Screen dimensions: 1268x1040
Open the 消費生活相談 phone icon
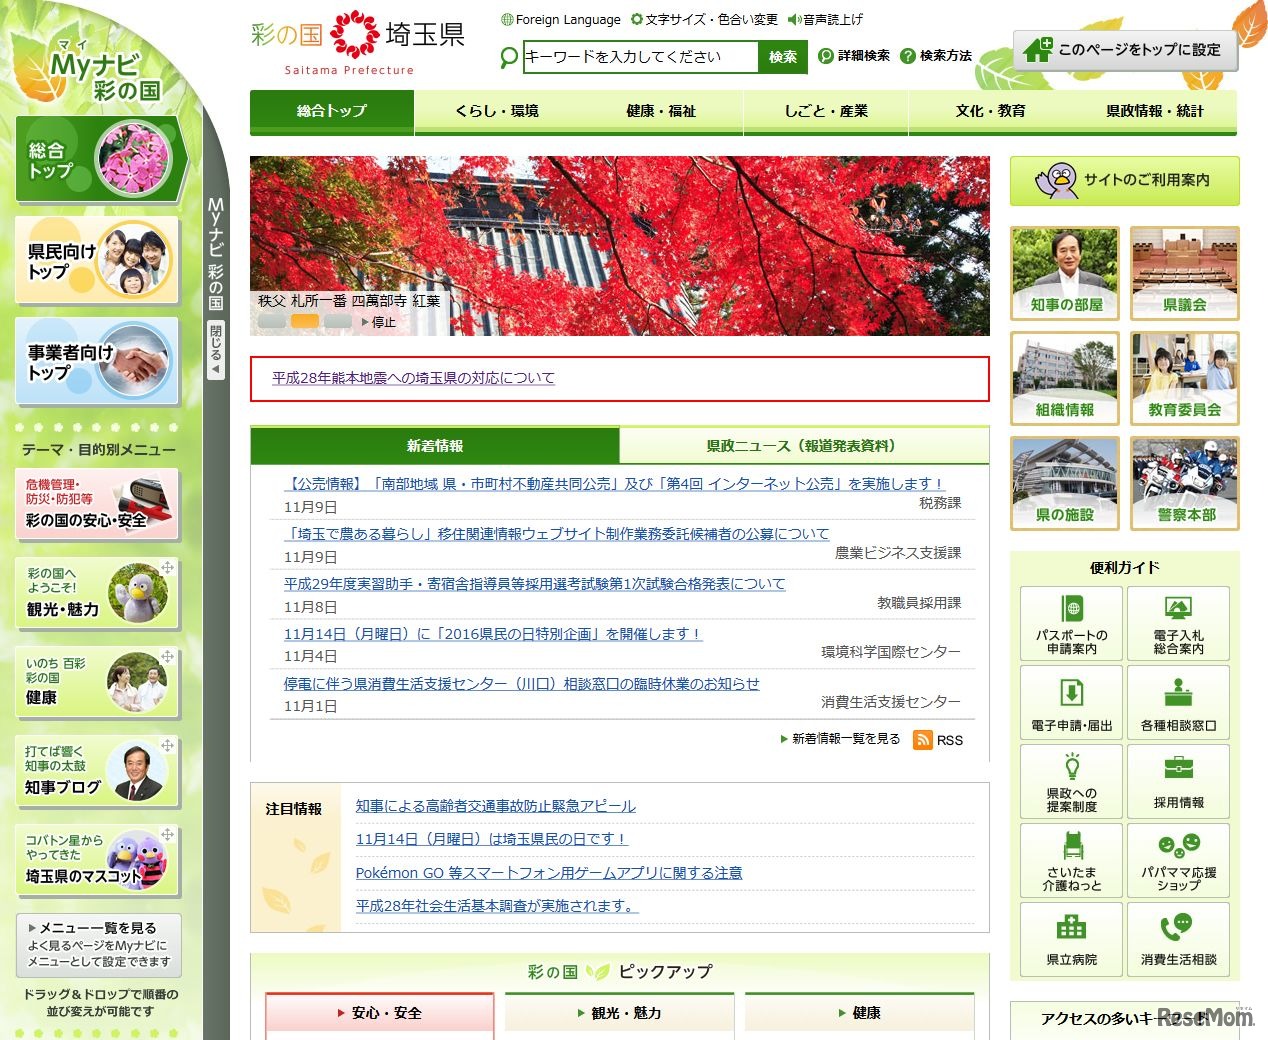1178,939
